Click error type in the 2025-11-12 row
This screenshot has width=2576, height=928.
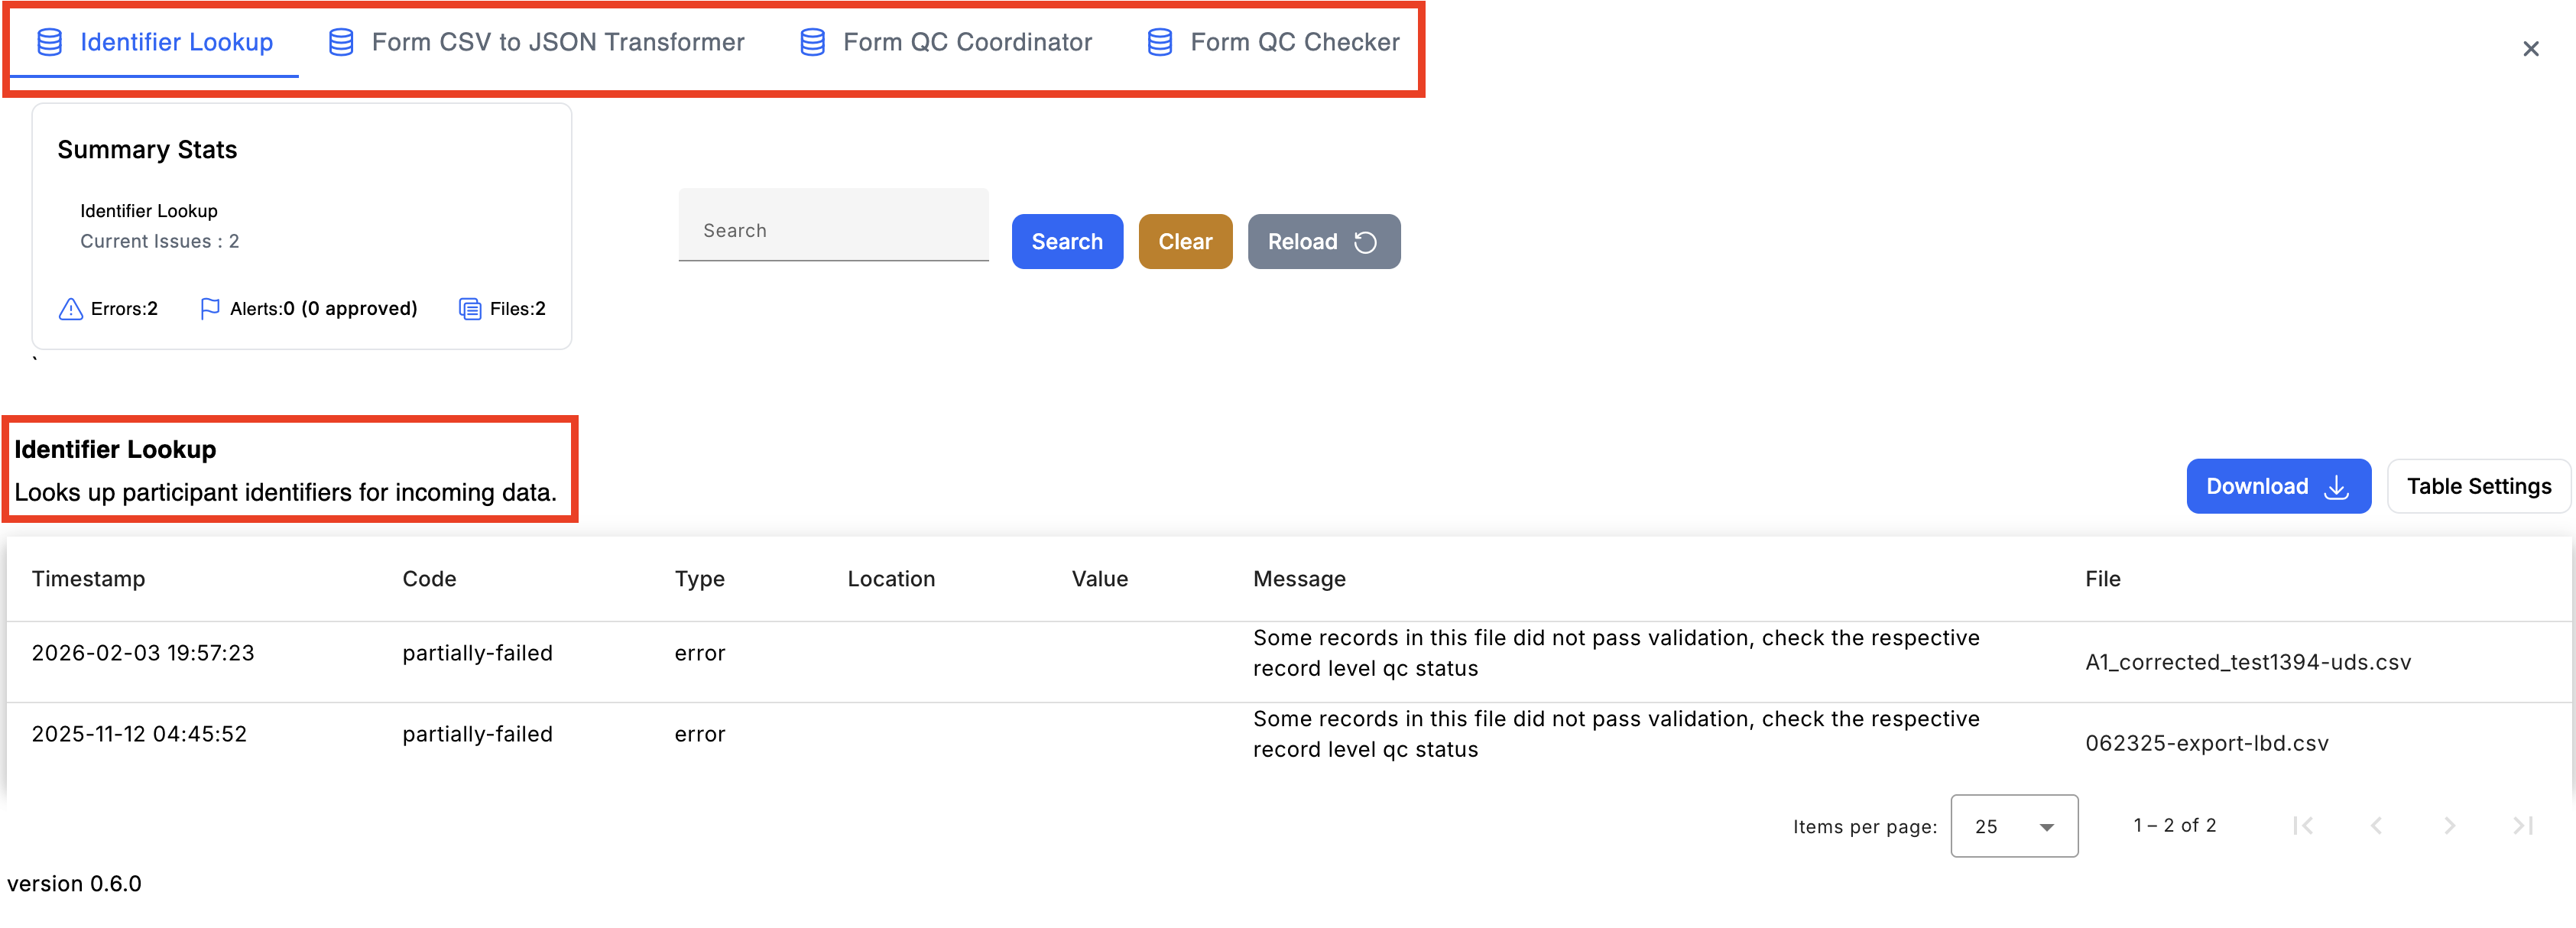click(x=699, y=734)
